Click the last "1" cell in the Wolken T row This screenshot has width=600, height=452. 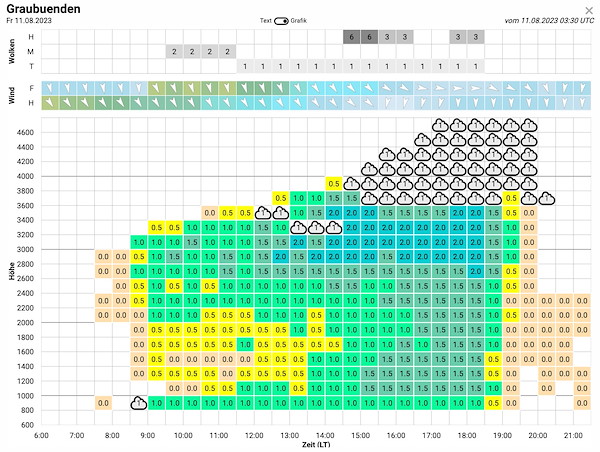click(x=476, y=66)
